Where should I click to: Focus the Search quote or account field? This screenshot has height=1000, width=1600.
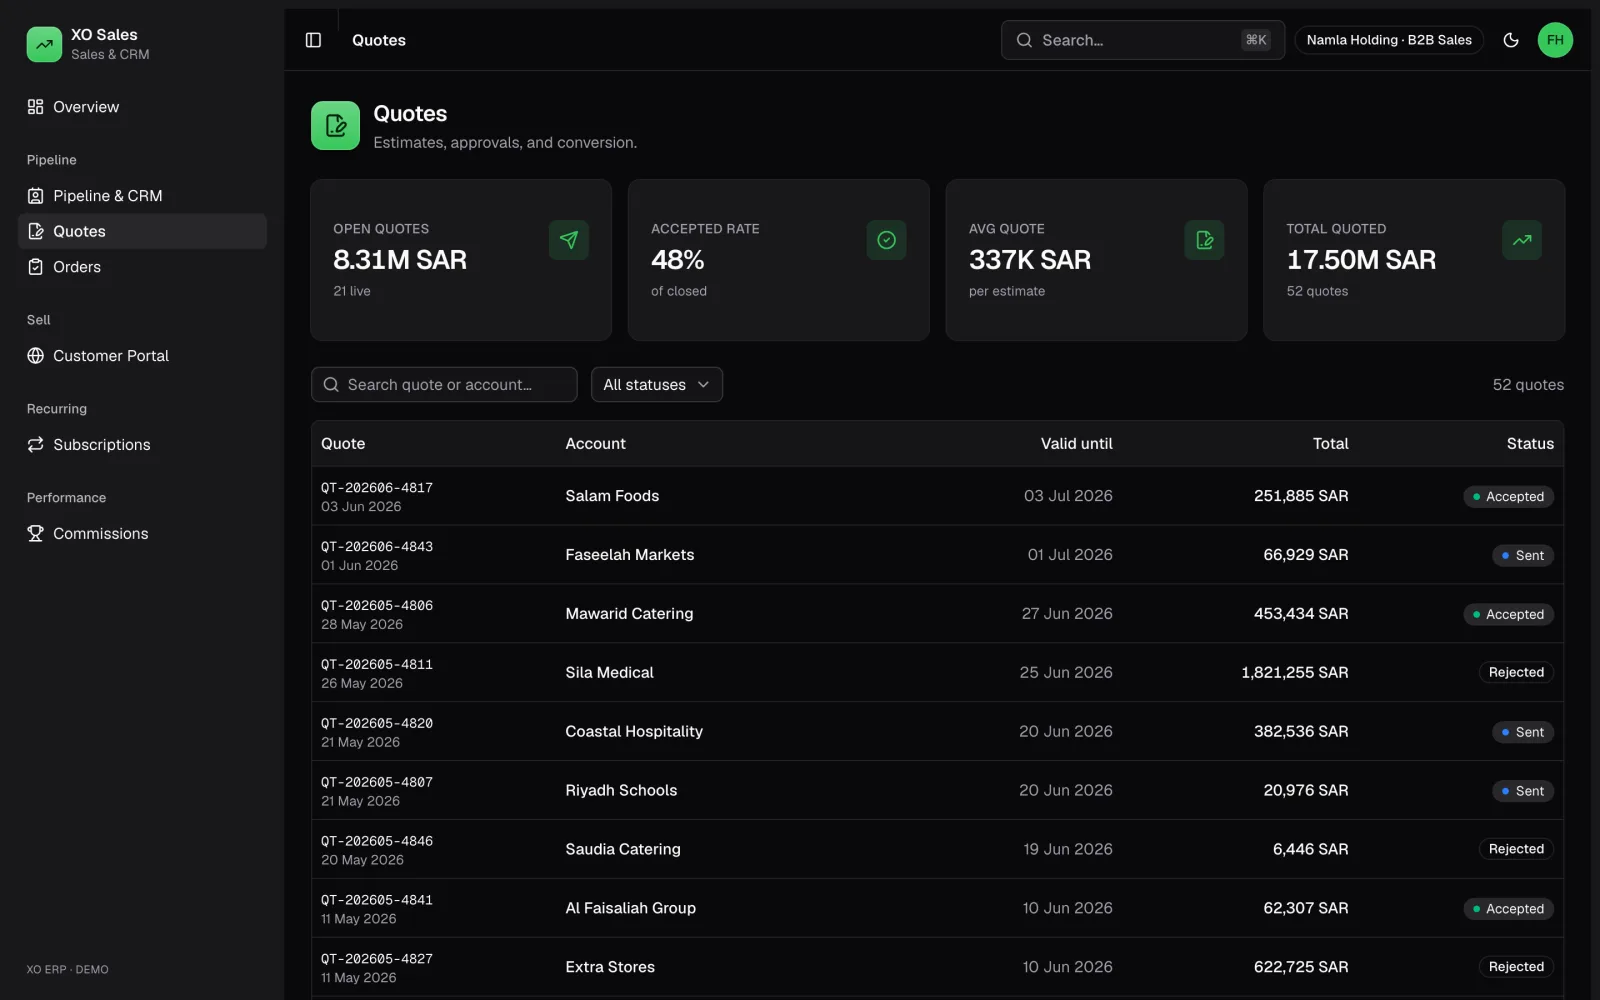pyautogui.click(x=444, y=385)
